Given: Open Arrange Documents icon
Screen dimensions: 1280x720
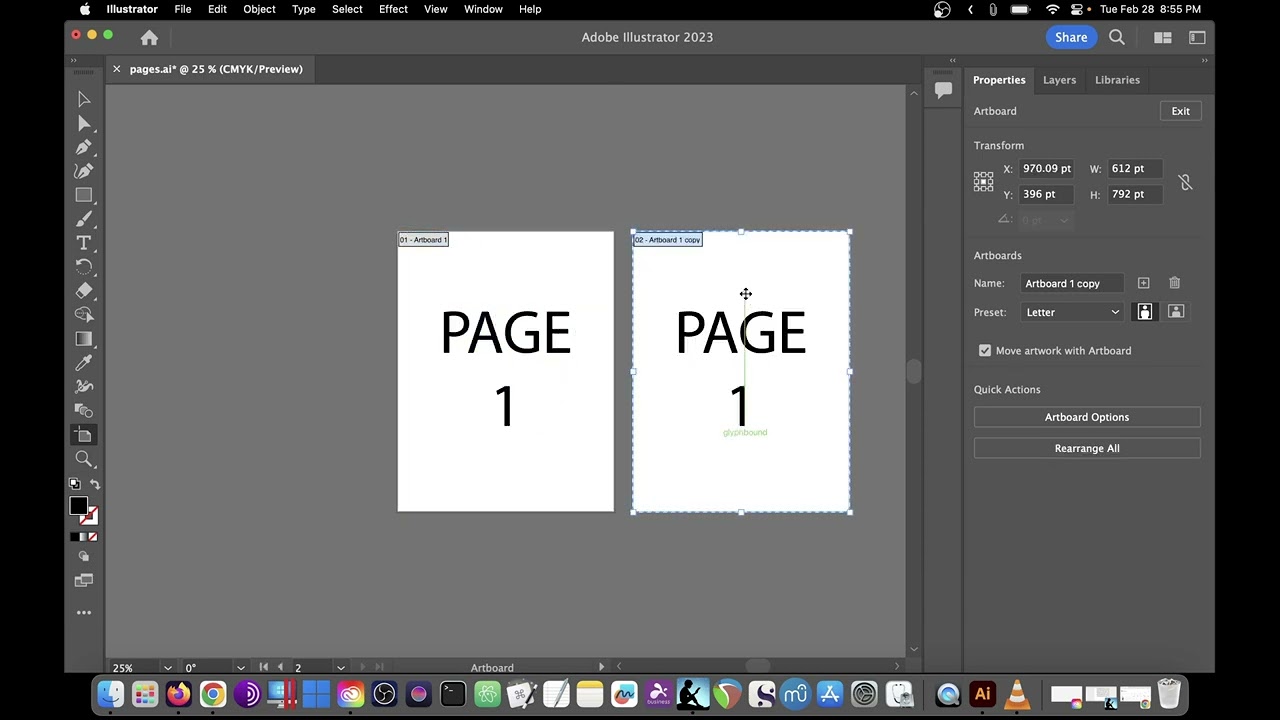Looking at the screenshot, I should [1162, 37].
